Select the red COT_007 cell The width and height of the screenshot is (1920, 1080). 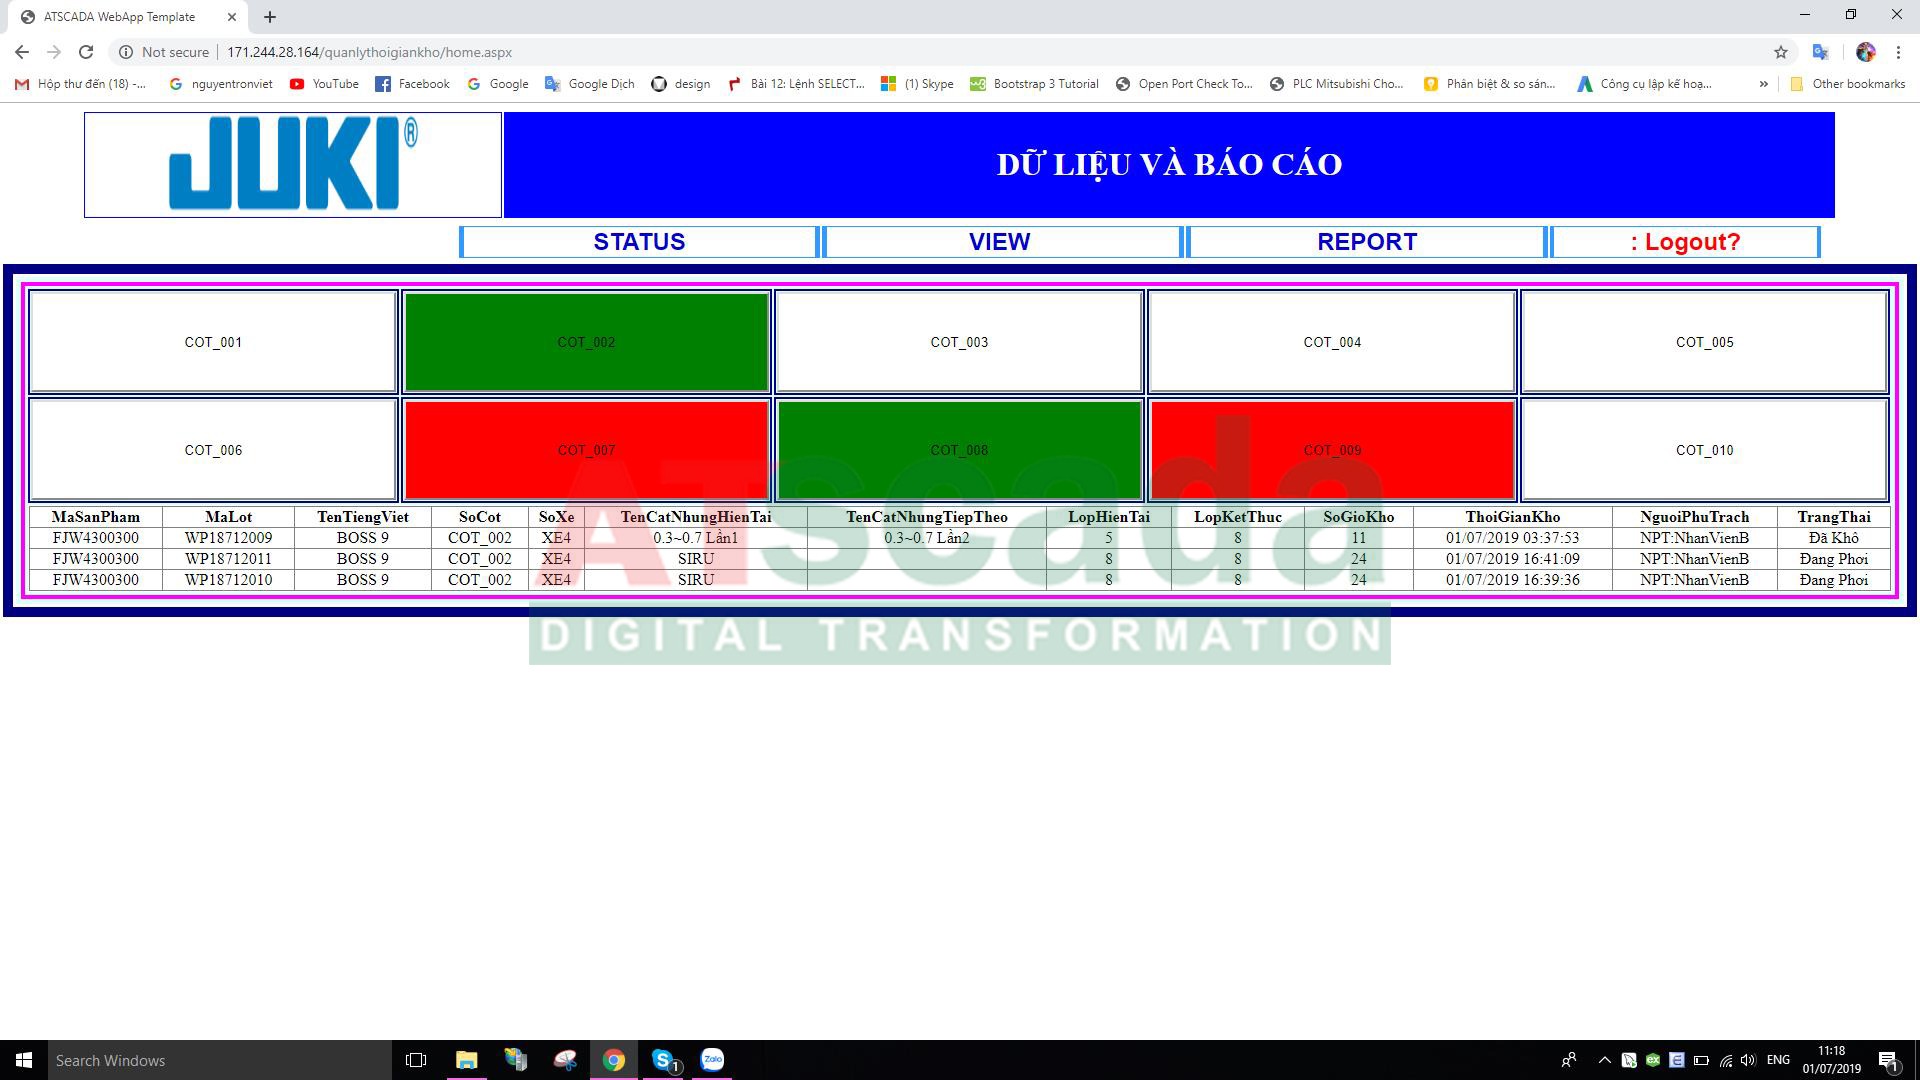click(x=586, y=450)
